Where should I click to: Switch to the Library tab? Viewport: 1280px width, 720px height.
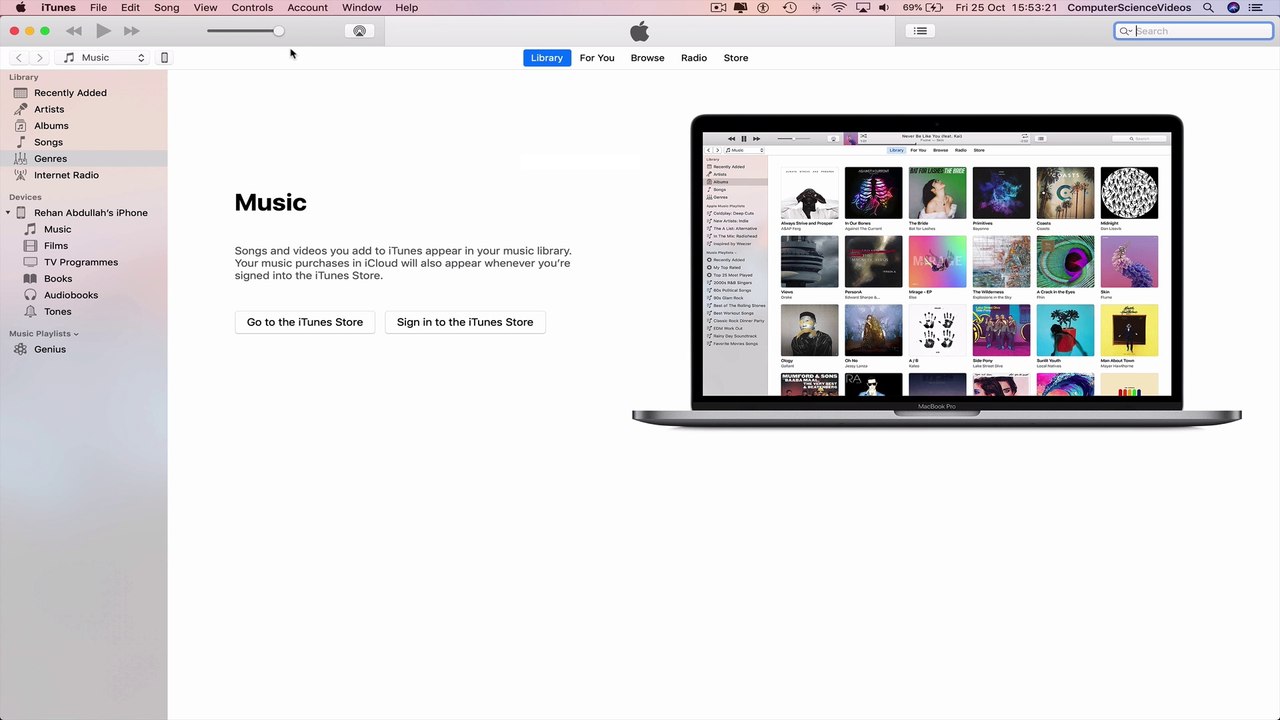click(547, 58)
